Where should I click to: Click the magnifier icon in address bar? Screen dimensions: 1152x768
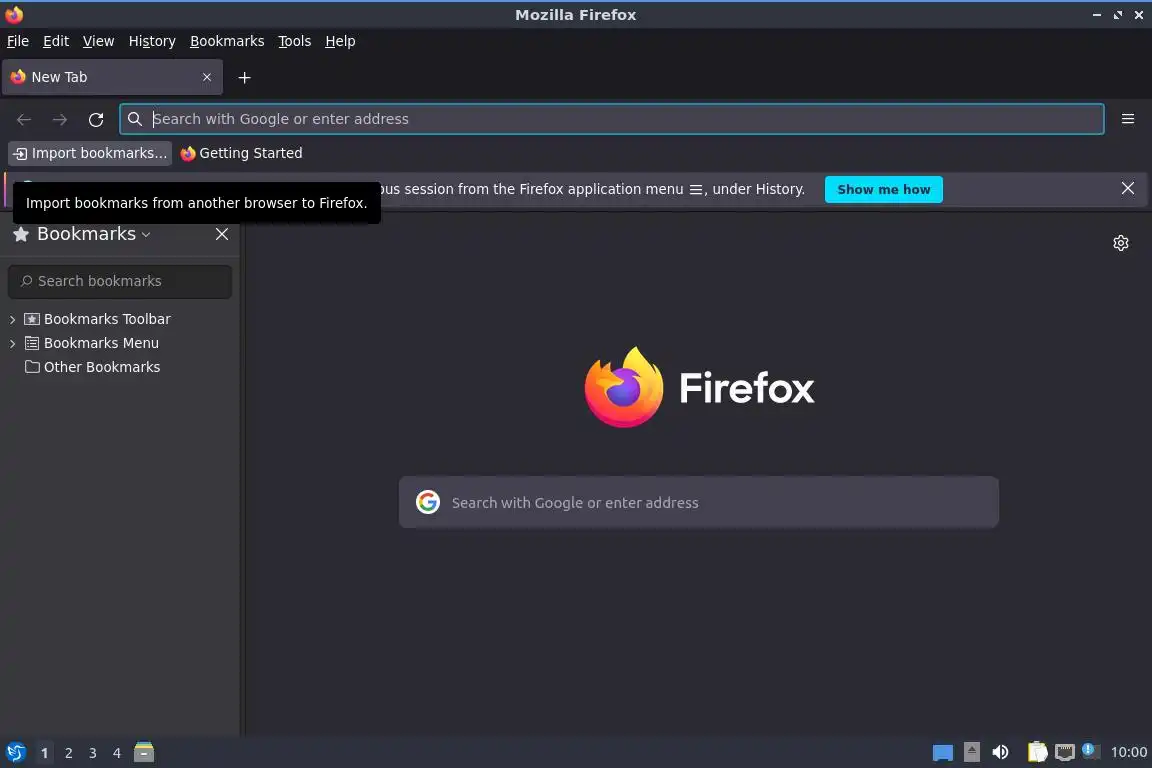coord(134,119)
